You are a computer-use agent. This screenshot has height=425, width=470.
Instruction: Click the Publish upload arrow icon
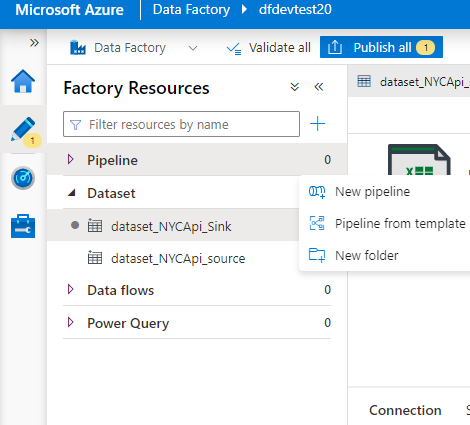coord(335,47)
